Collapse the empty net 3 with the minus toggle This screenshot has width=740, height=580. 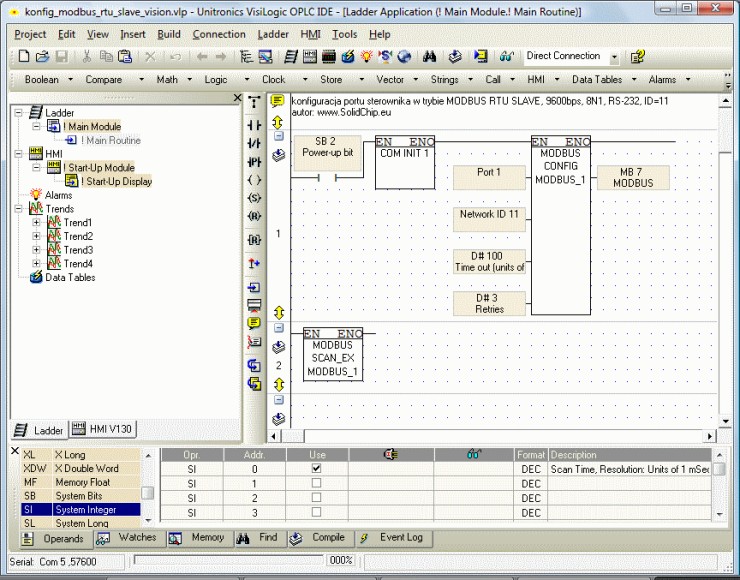(x=279, y=400)
